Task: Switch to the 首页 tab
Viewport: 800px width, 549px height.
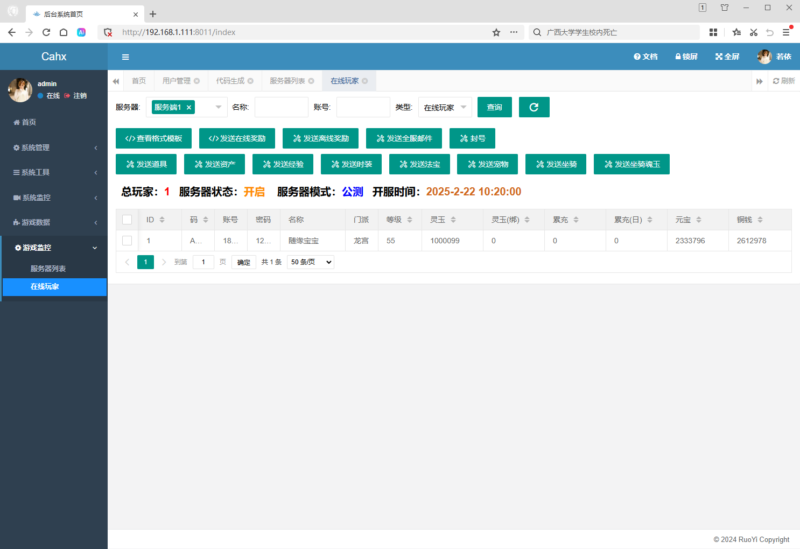Action: coord(138,81)
